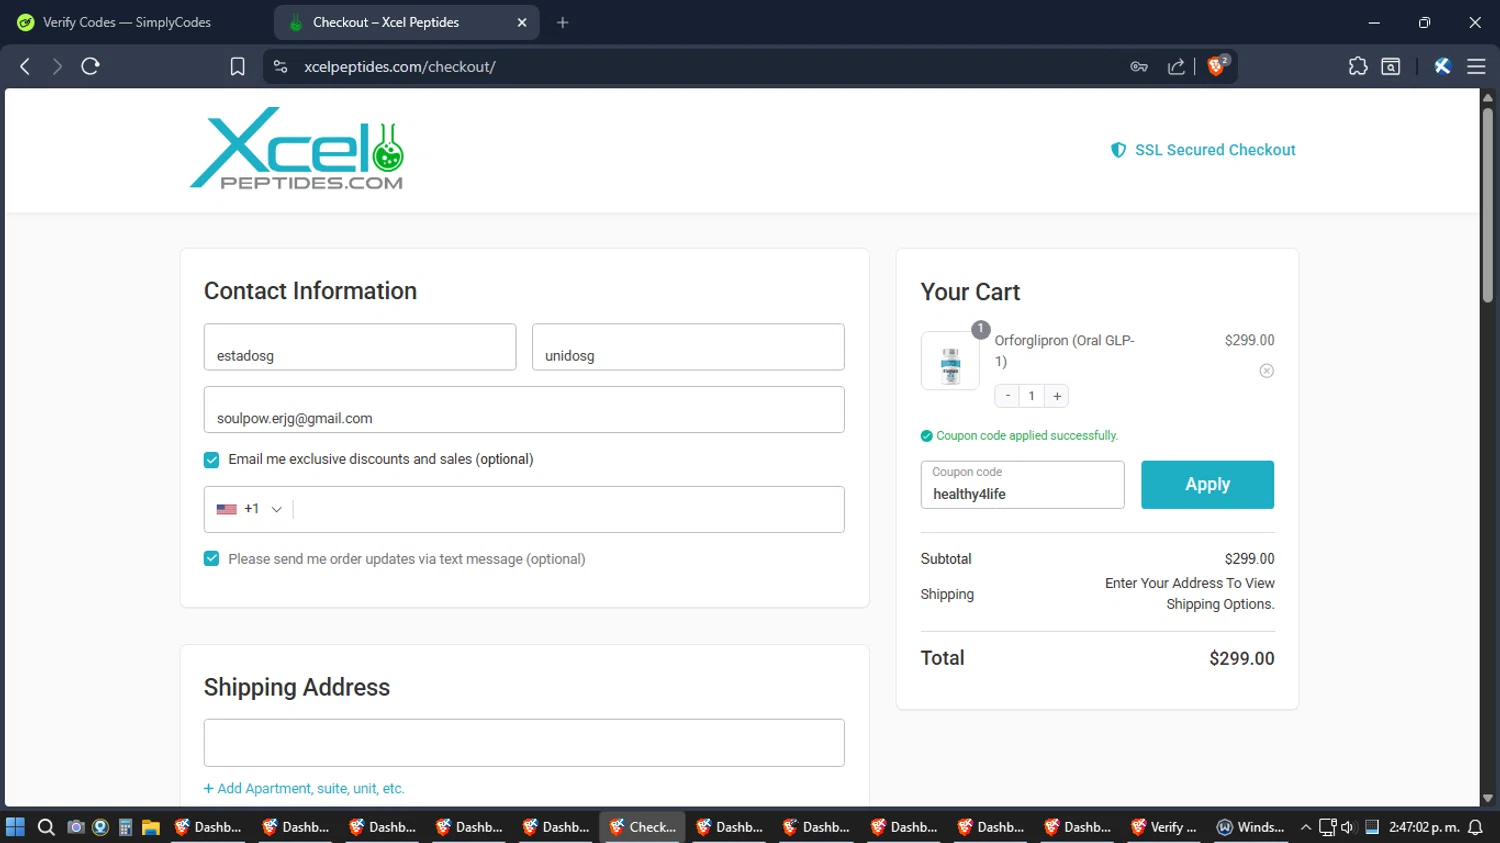
Task: Open the extensions puzzle icon
Action: [x=1357, y=66]
